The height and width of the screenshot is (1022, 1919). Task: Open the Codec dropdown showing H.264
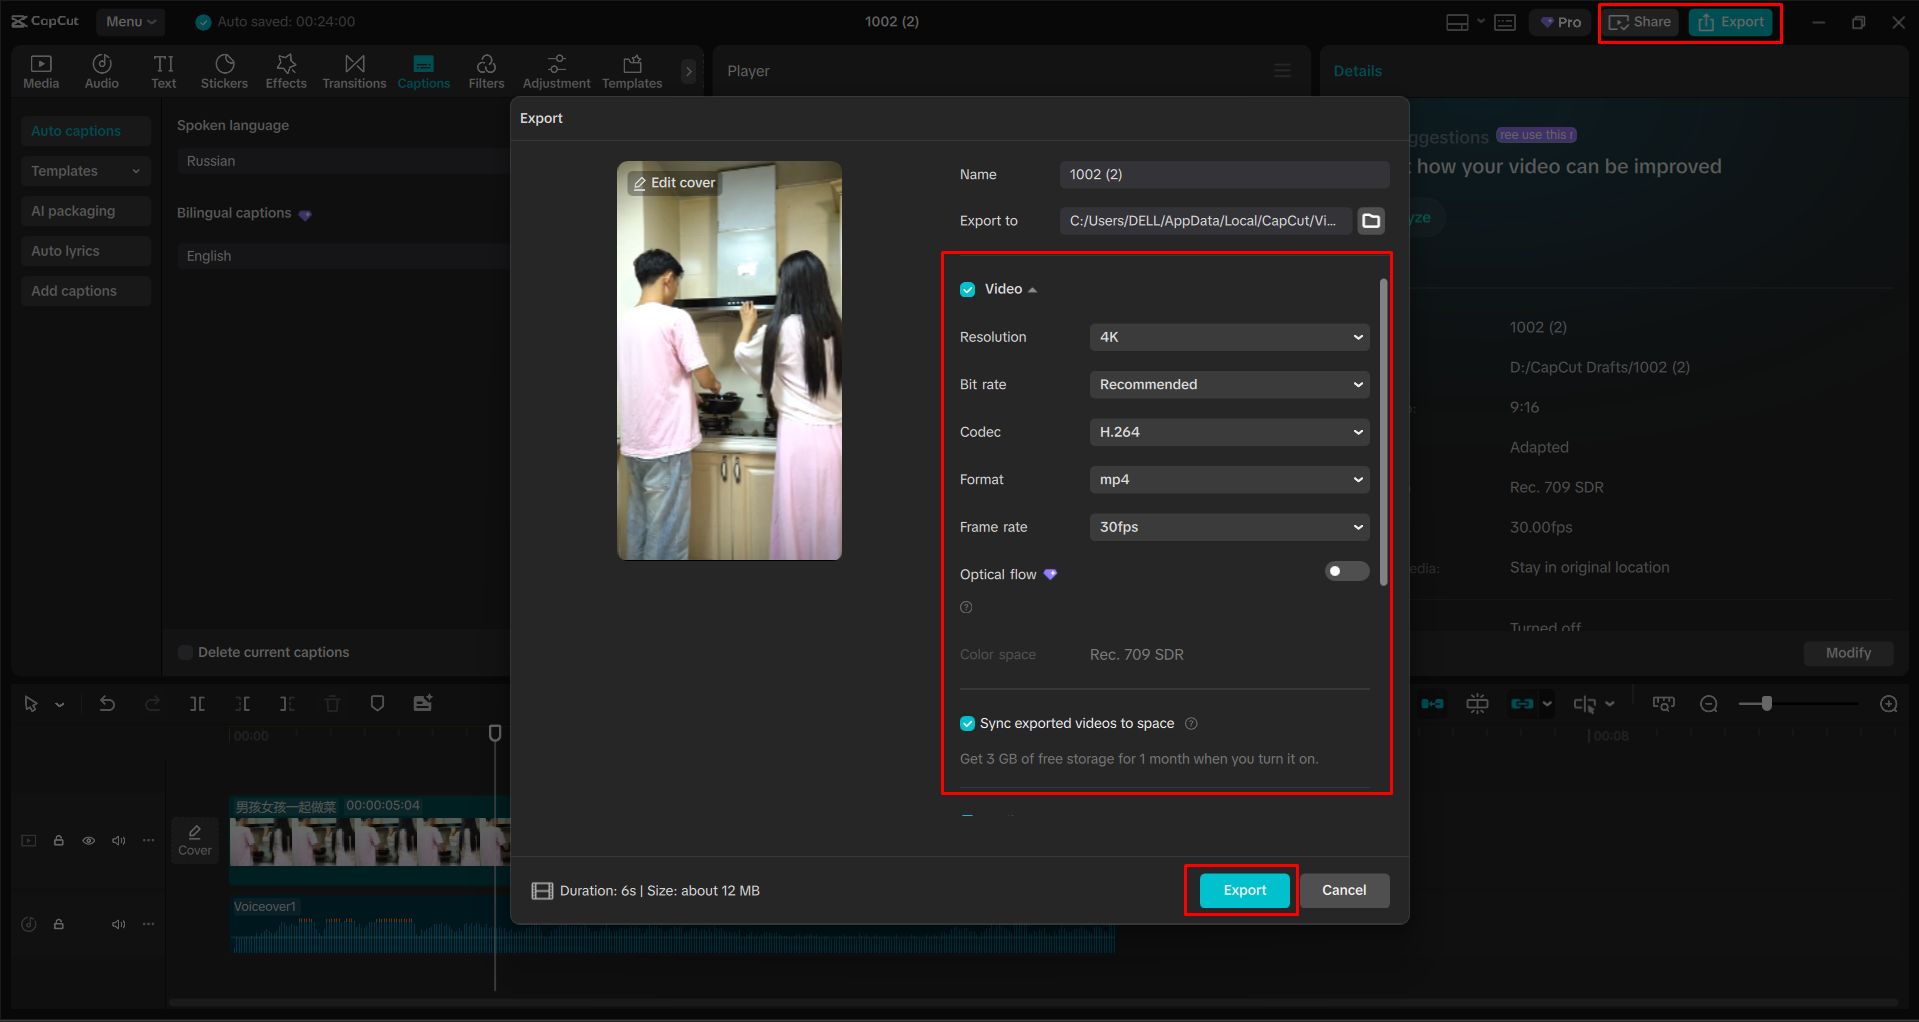point(1228,431)
